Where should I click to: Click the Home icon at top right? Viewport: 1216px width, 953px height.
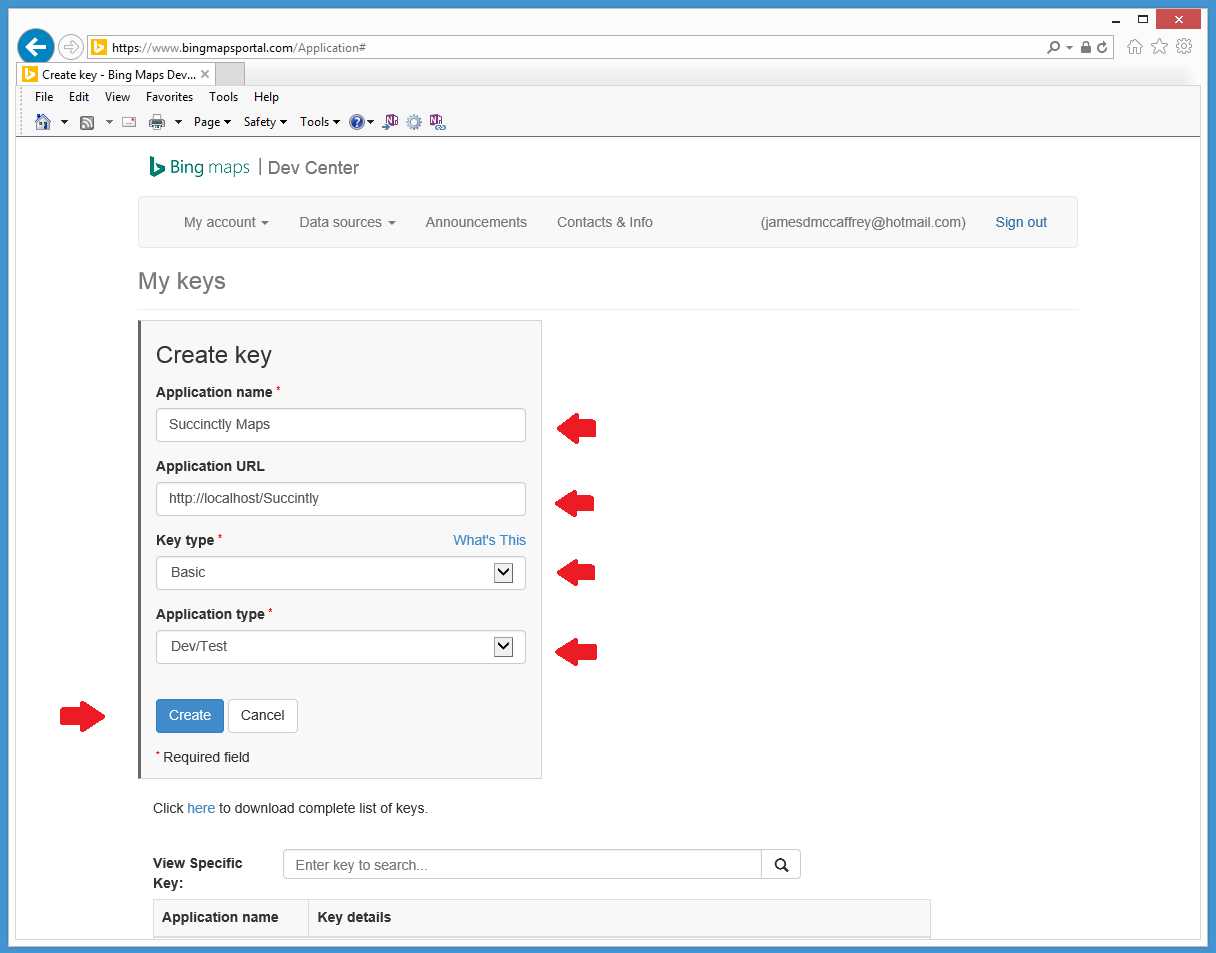point(1134,46)
